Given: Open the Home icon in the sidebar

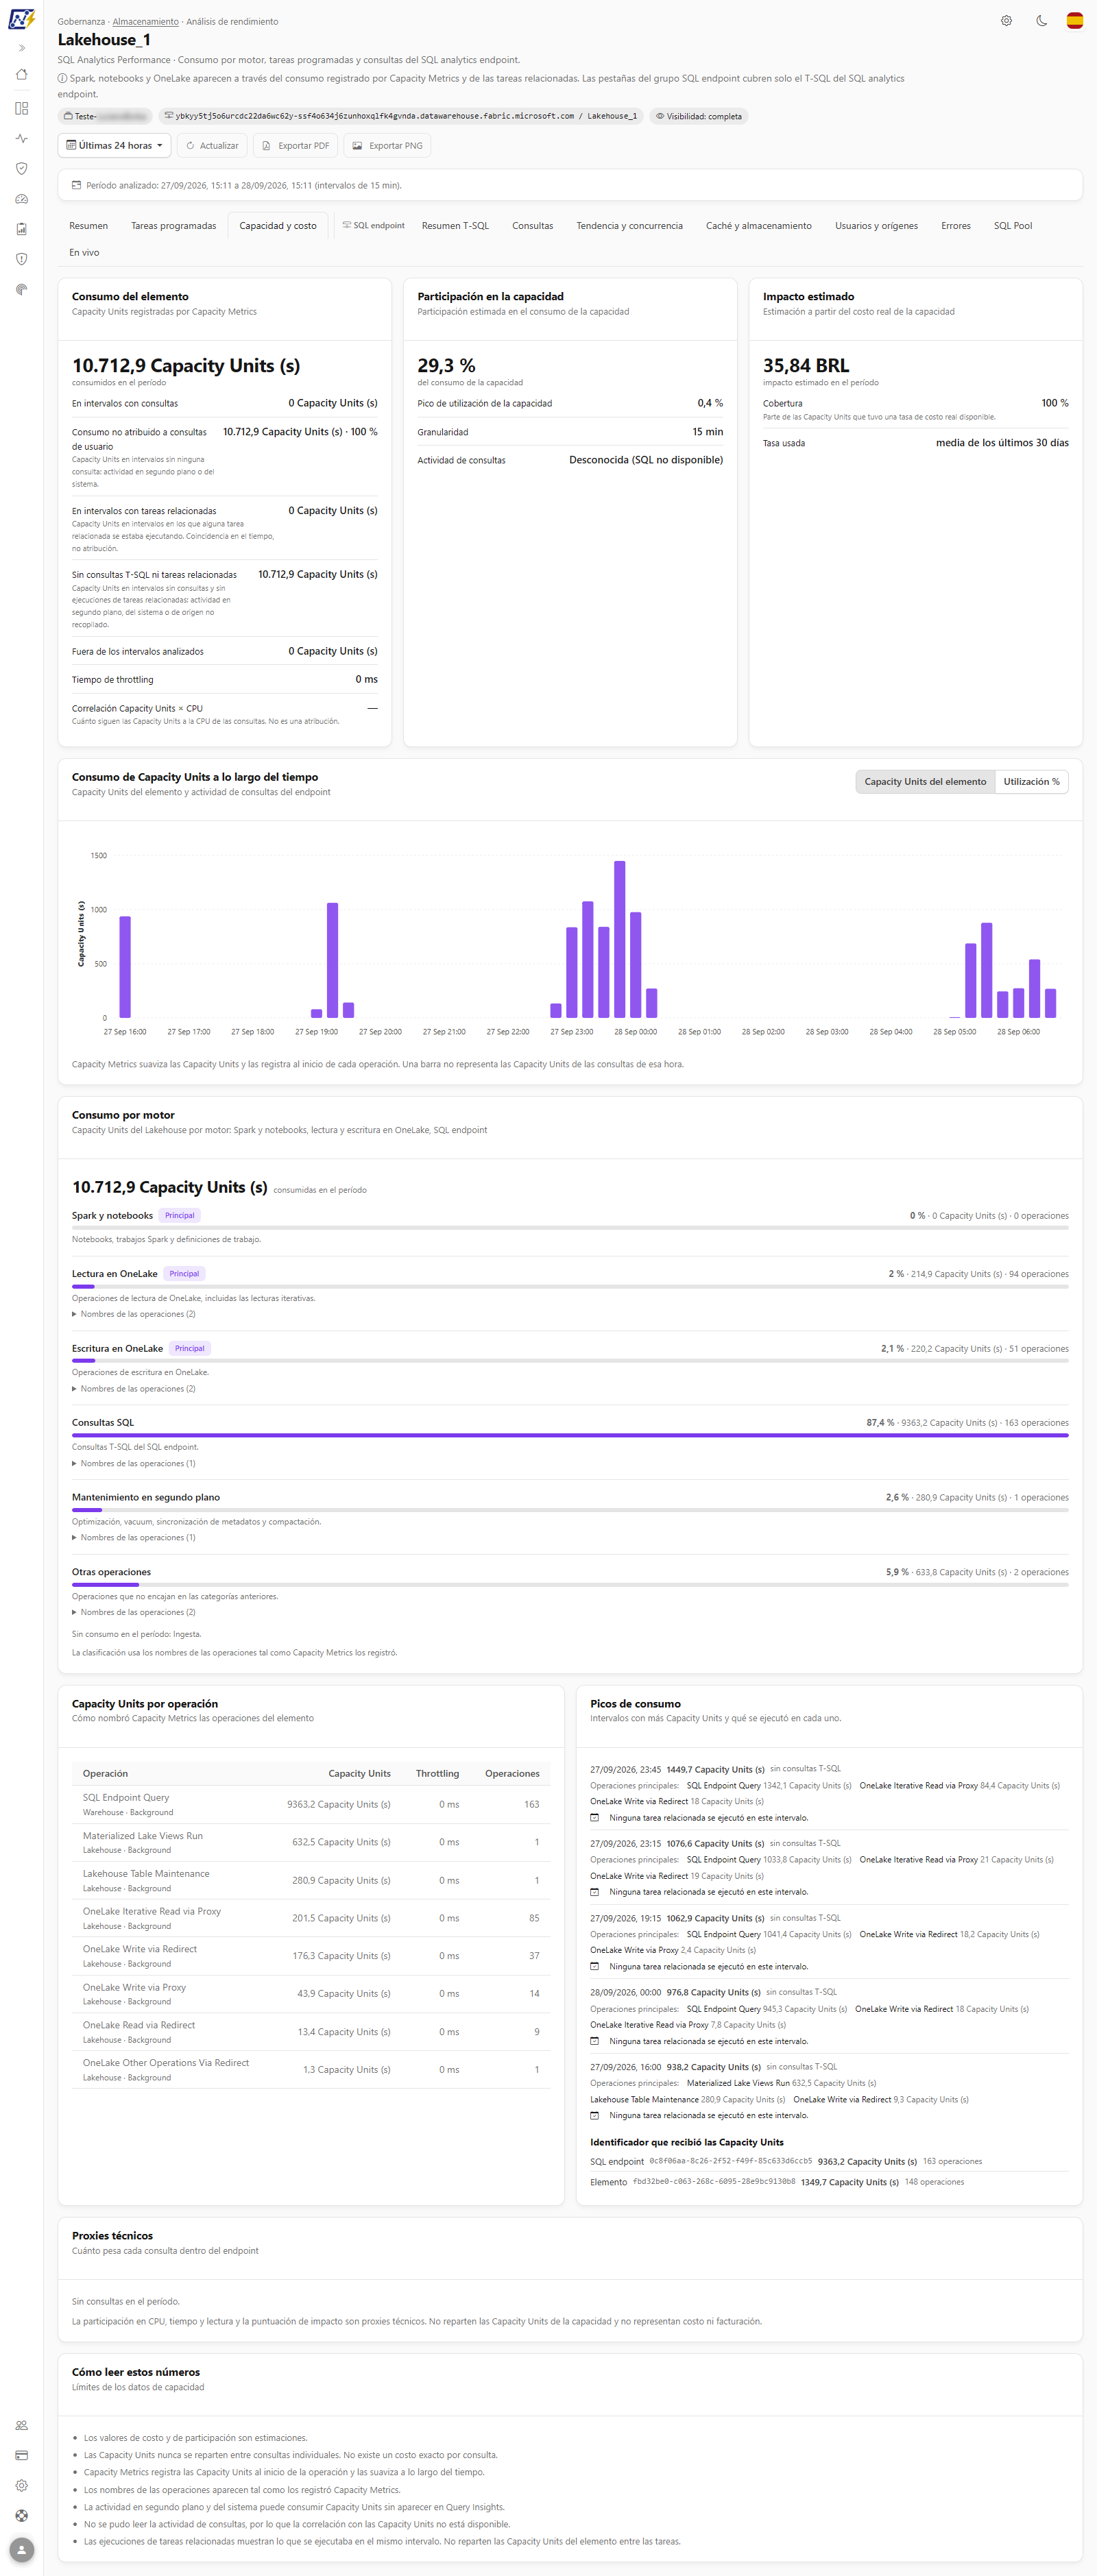Looking at the screenshot, I should click(x=22, y=75).
